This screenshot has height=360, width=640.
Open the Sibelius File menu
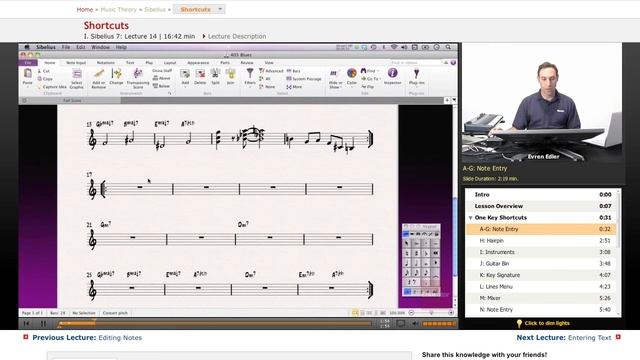(66, 47)
